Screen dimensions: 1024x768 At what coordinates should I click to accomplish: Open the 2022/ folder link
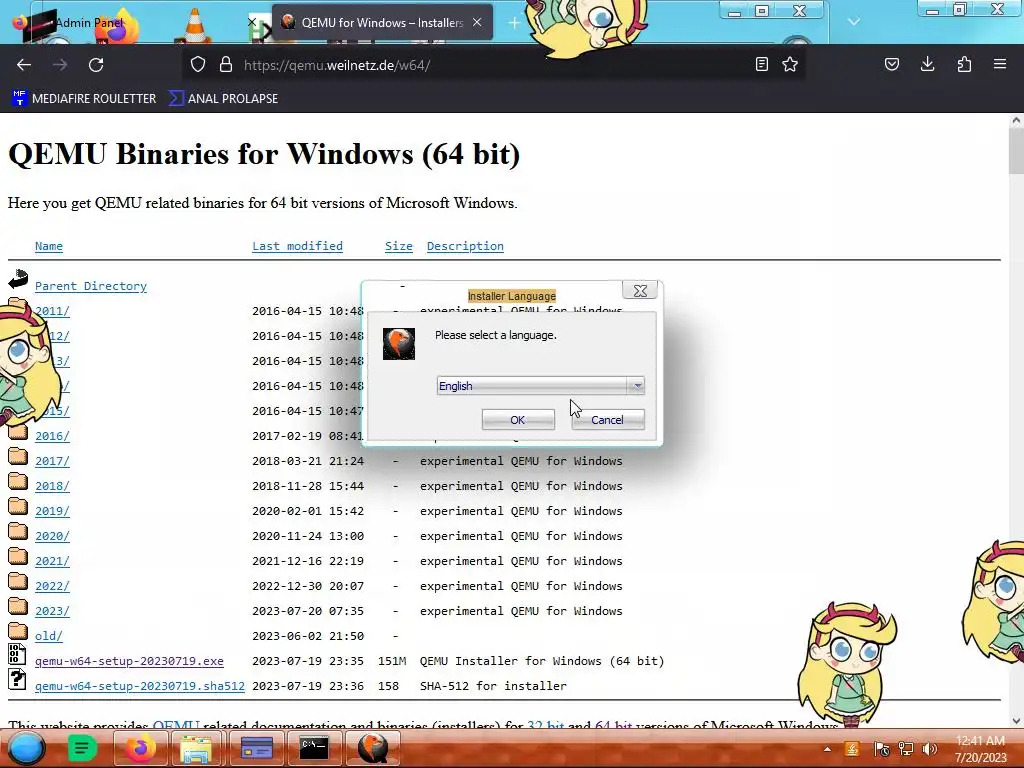pyautogui.click(x=52, y=586)
